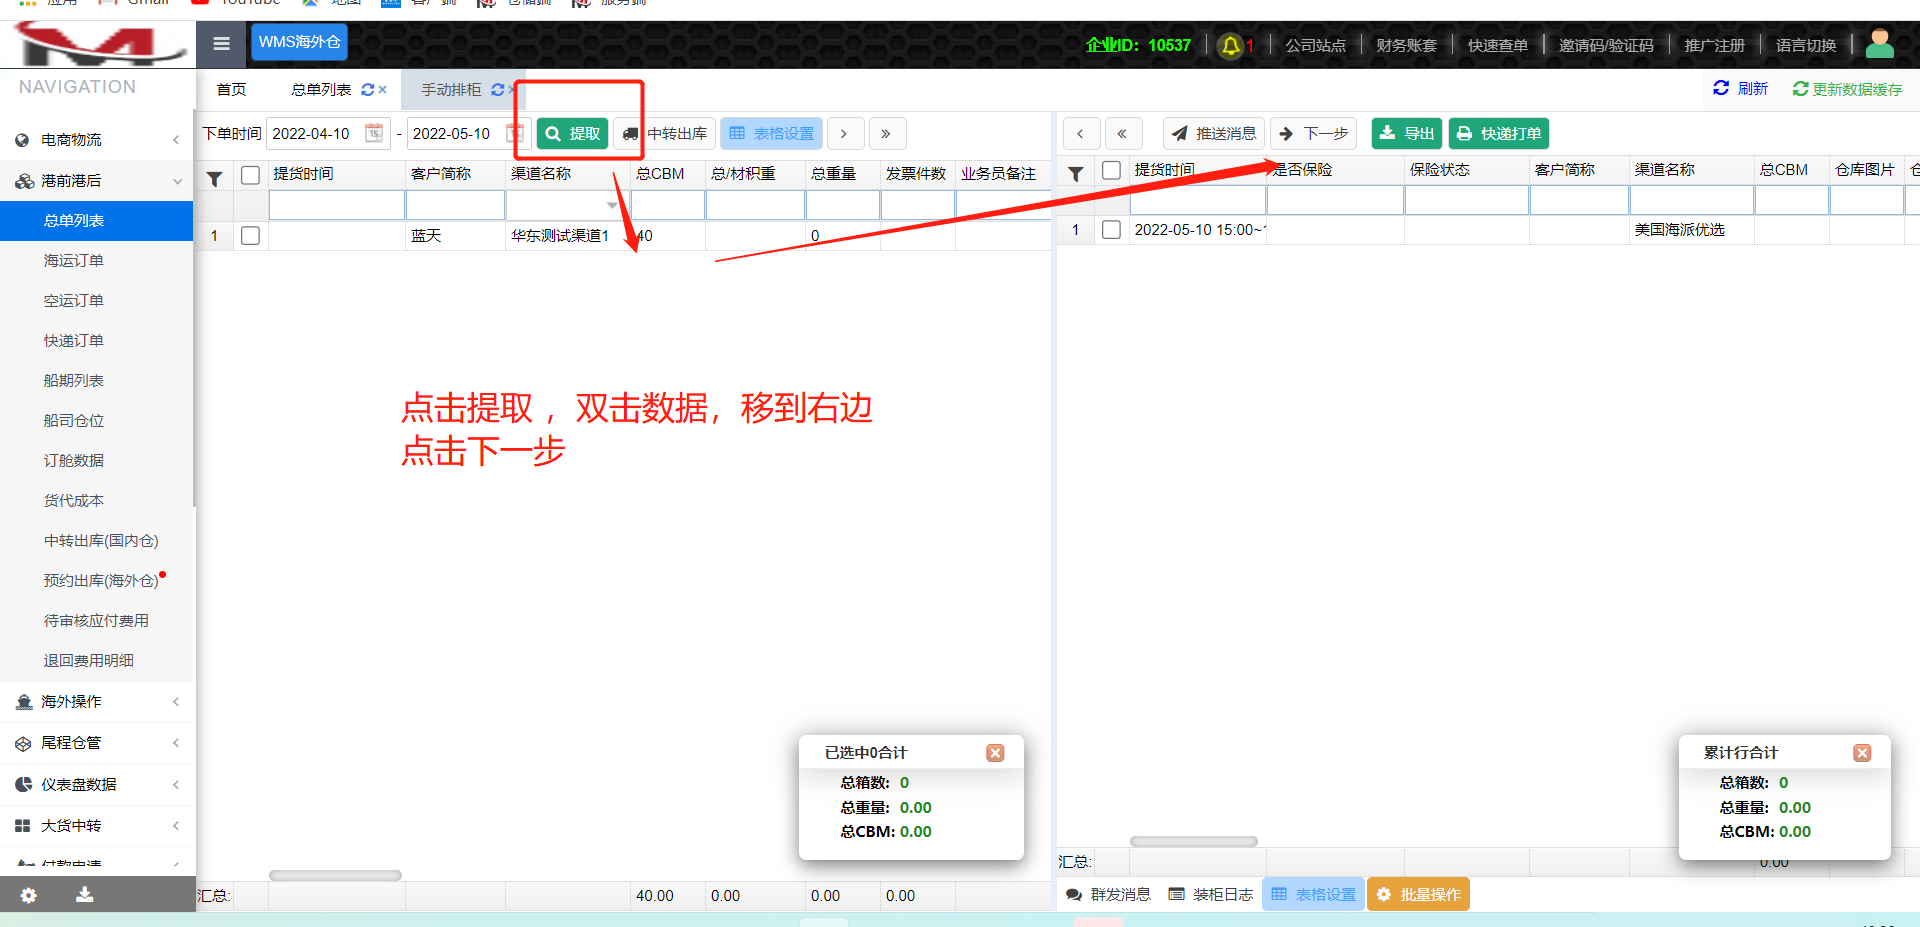Open calendar picker for end date 2022-05-10
The width and height of the screenshot is (1920, 927).
click(x=514, y=133)
